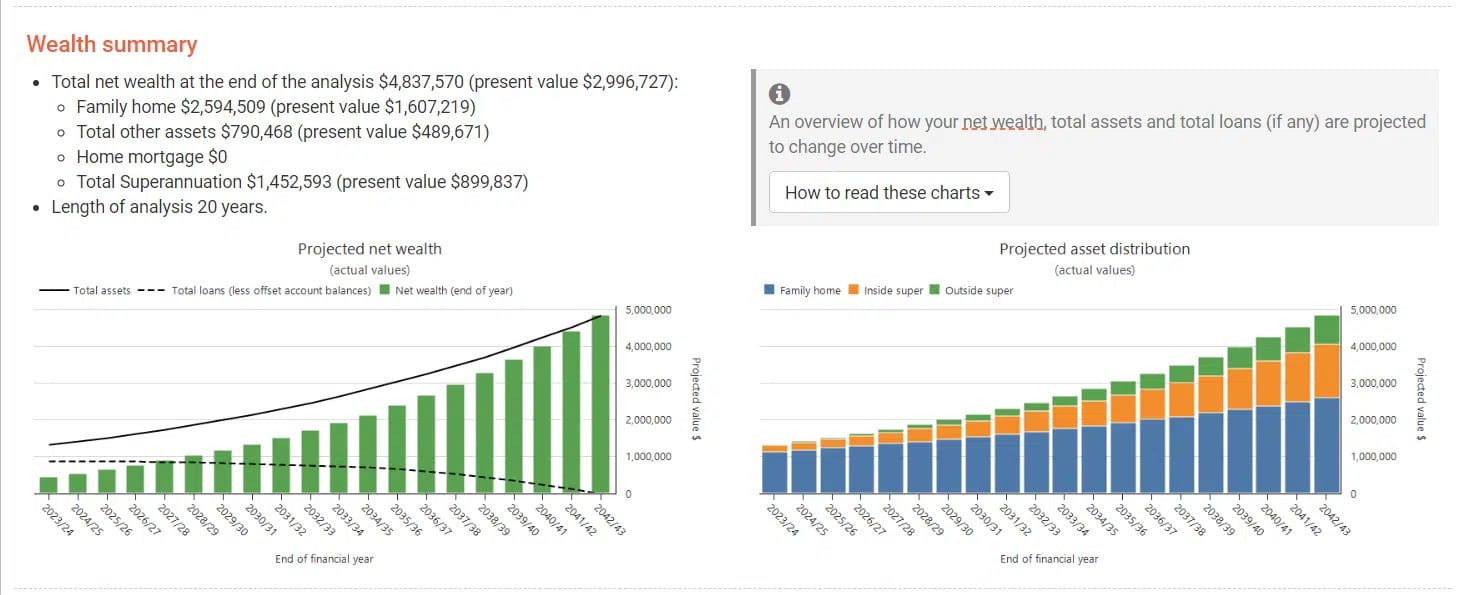This screenshot has width=1462, height=595.
Task: Open the How to read these charts dropdown
Action: (889, 192)
